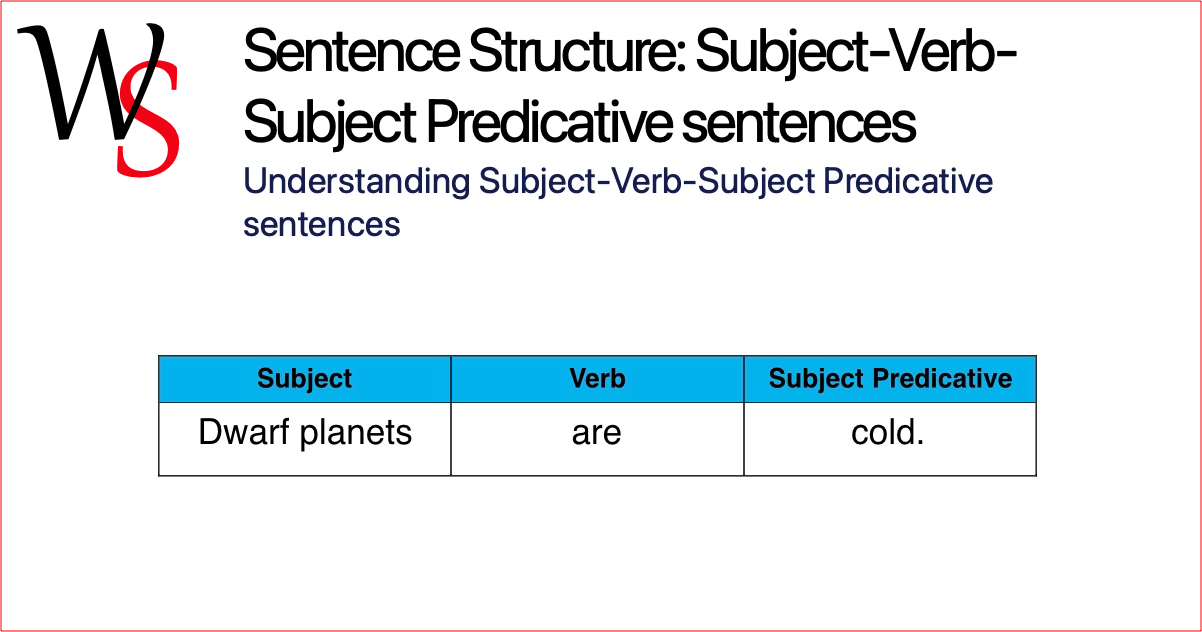Click the word "Understanding" in the subtitle
This screenshot has height=632, width=1202.
[x=356, y=182]
